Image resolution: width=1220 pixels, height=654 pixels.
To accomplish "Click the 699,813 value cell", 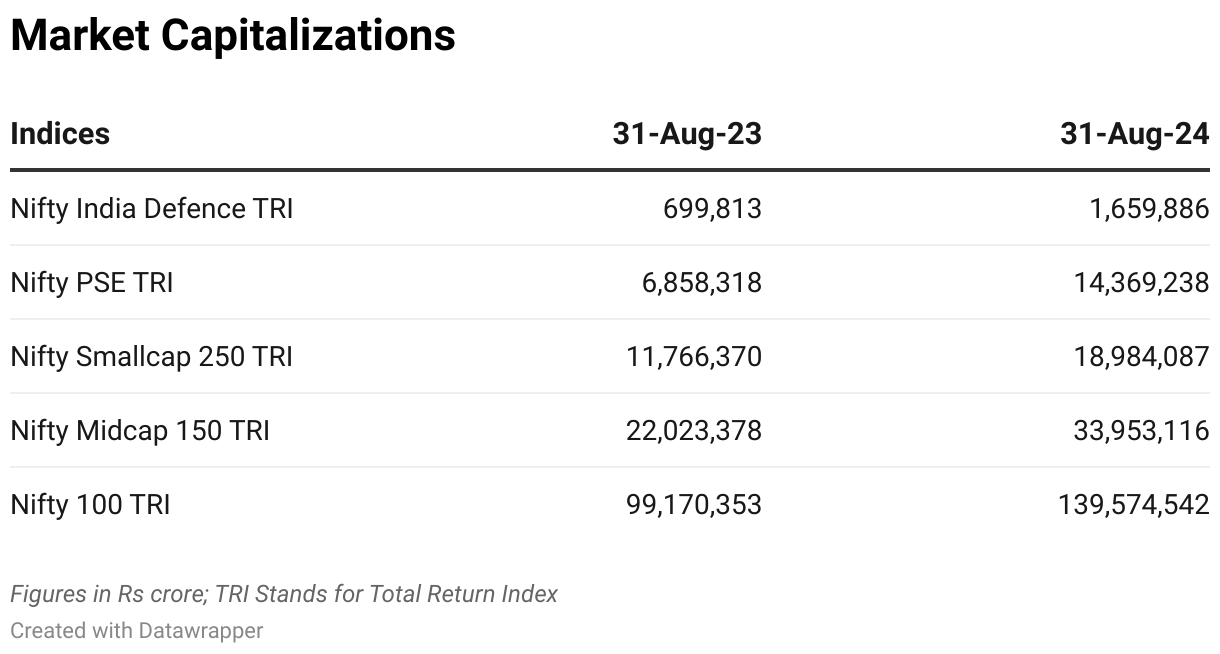I will tap(712, 209).
